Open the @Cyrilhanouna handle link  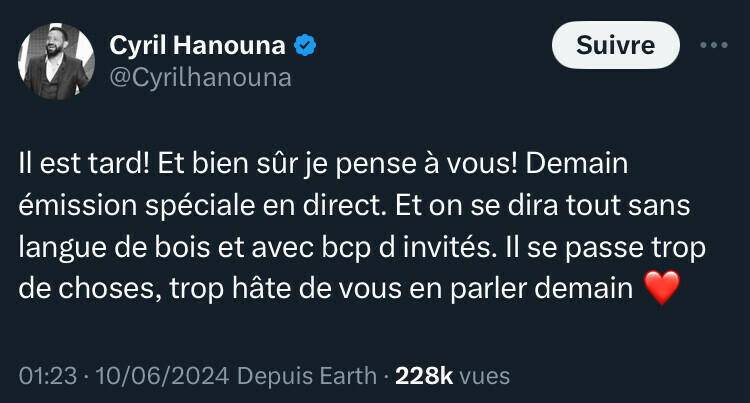200,78
